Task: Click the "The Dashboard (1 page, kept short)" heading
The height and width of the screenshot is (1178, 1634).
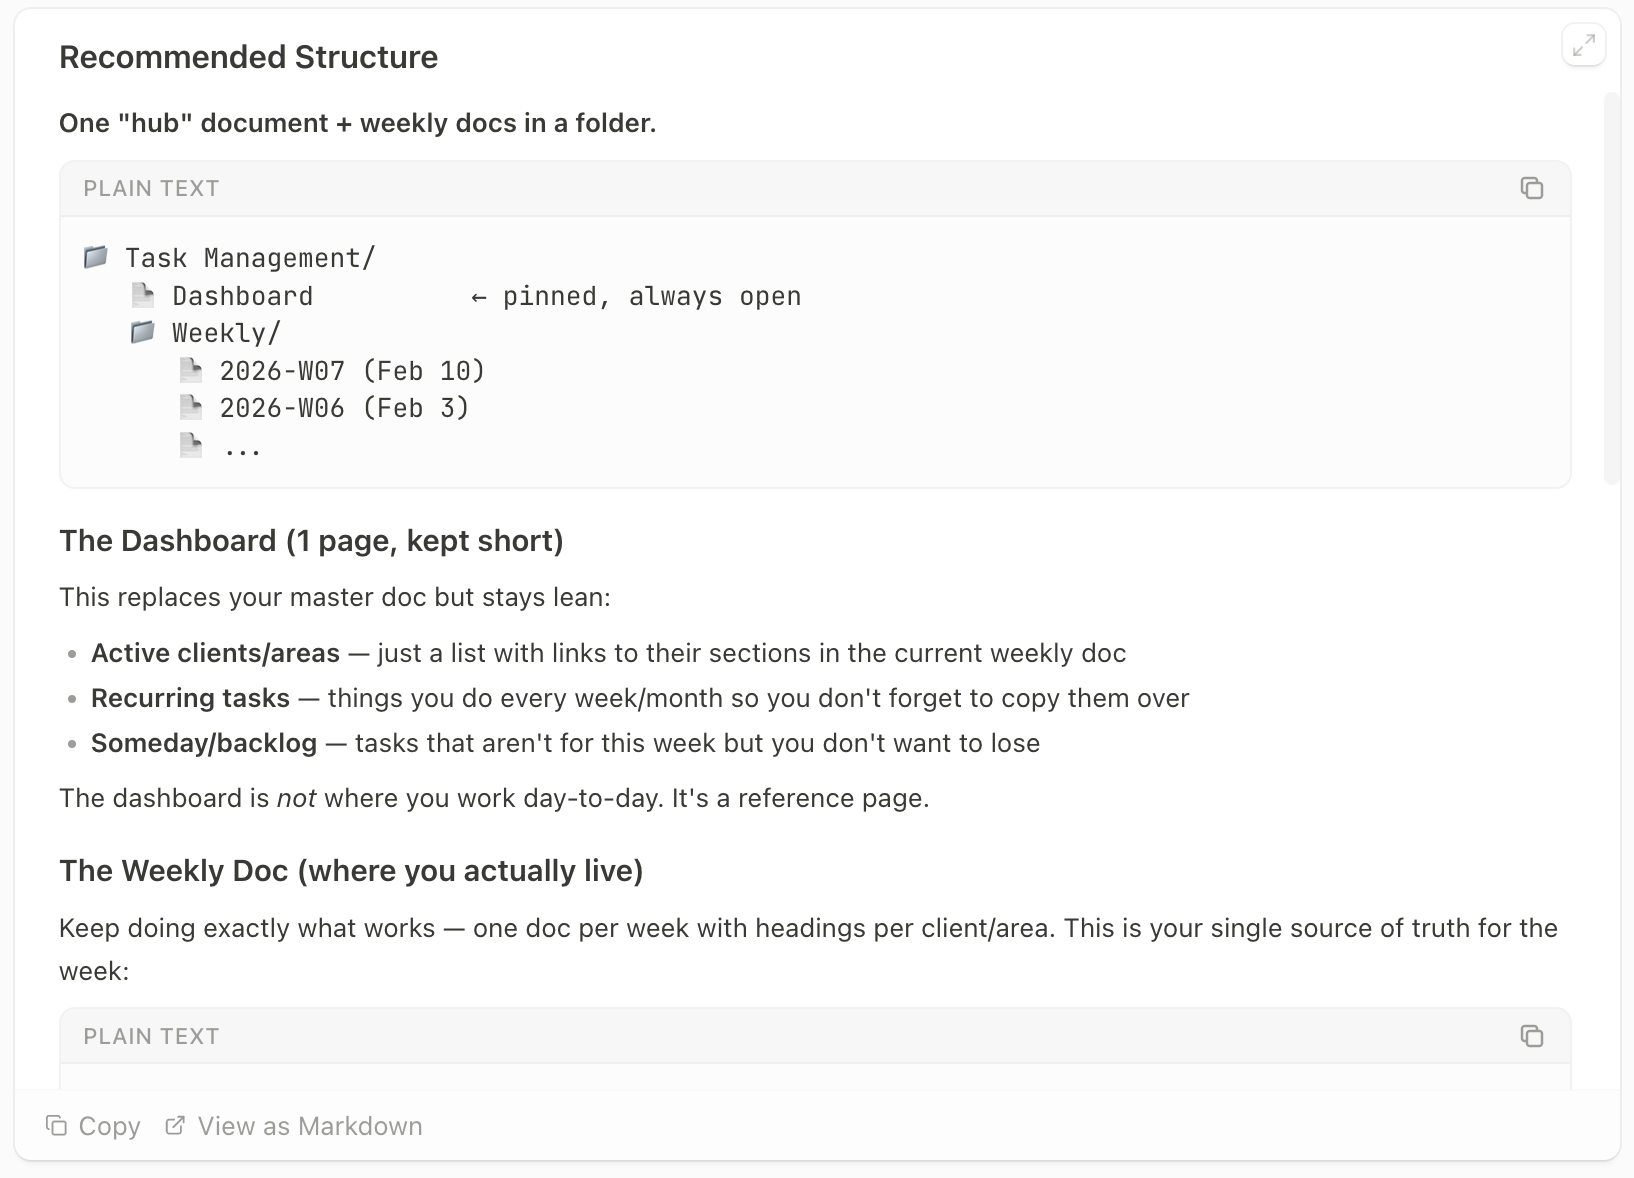Action: [311, 541]
